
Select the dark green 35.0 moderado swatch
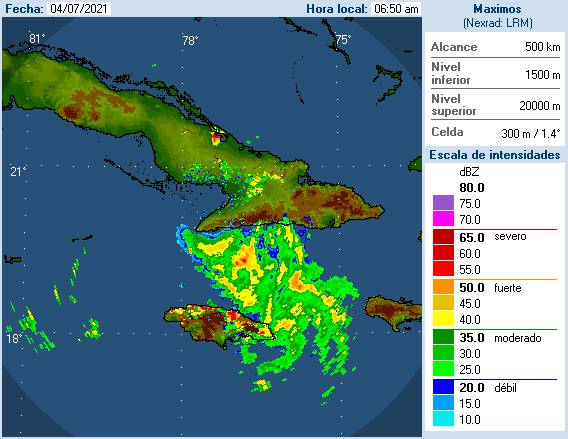(443, 337)
